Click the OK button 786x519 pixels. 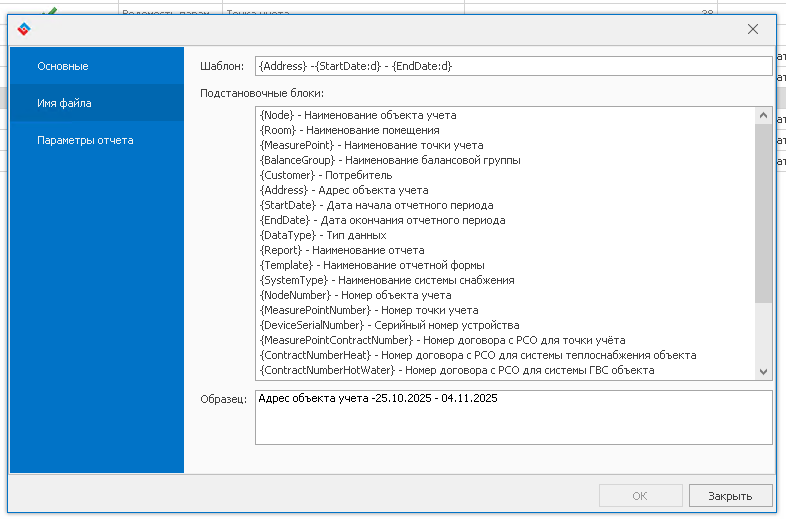(x=640, y=495)
